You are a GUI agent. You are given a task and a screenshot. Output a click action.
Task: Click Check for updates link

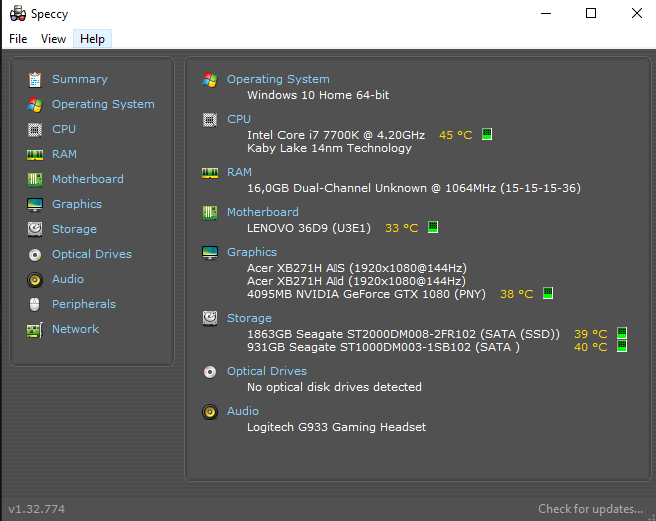[590, 509]
